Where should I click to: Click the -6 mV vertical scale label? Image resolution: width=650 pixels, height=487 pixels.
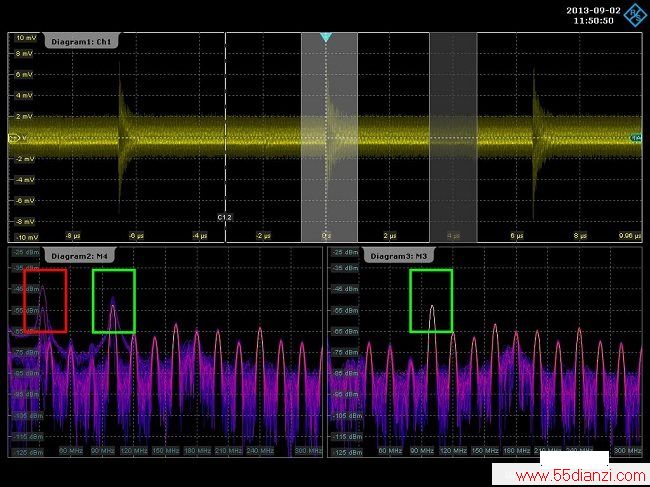24,201
